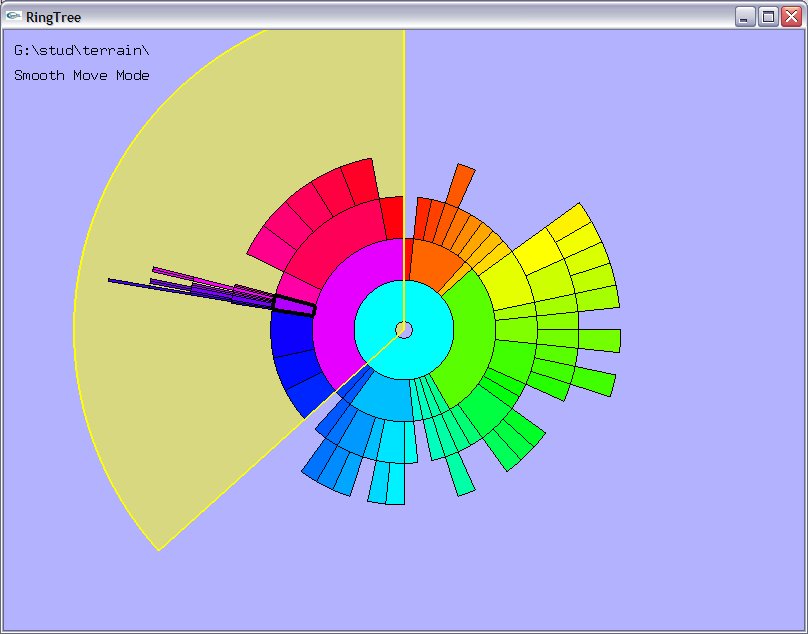
Task: Click the Smooth Move Mode label
Action: [x=81, y=75]
